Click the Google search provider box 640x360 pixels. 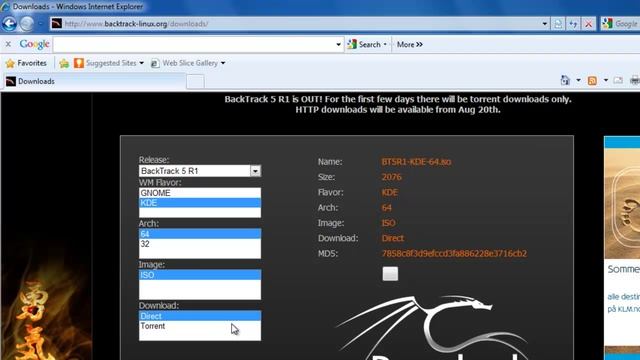tap(620, 24)
